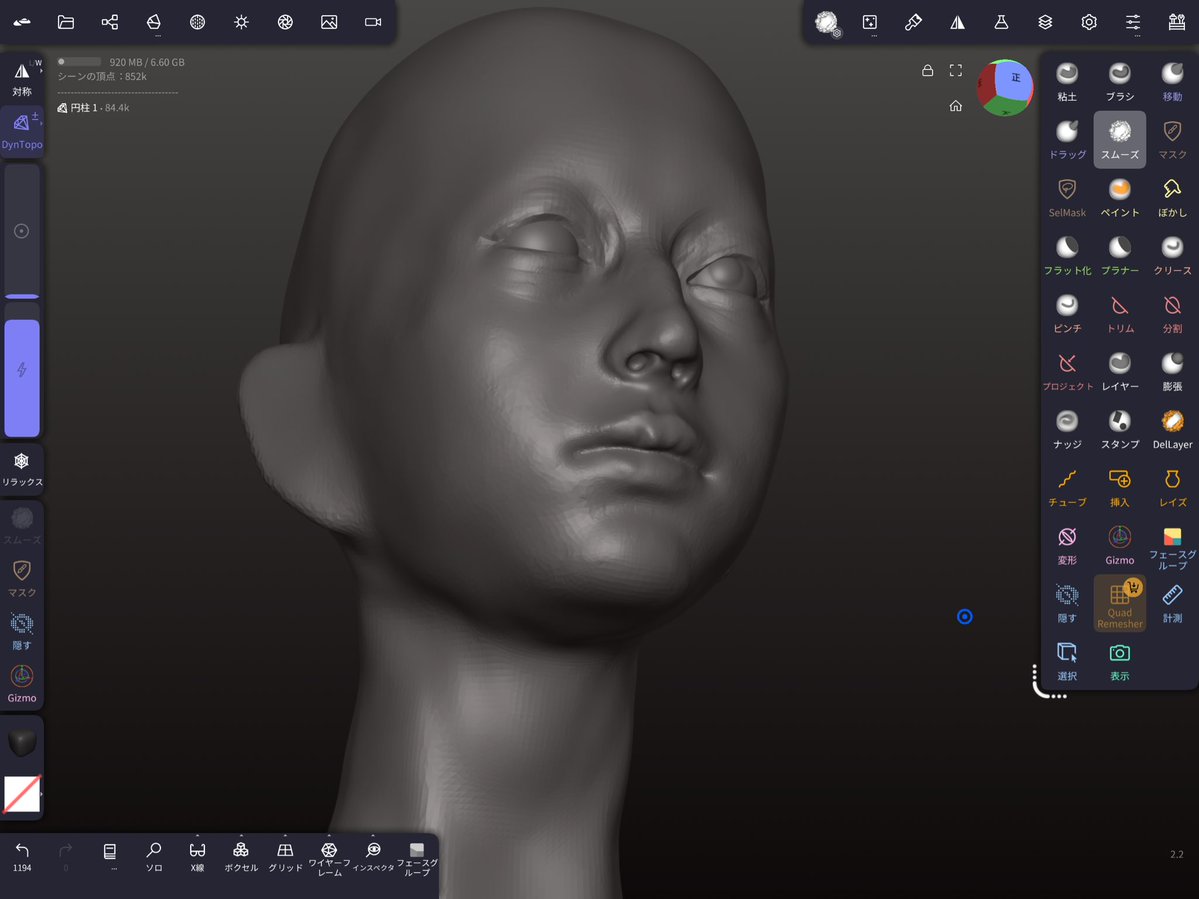Click the リラックス (Relax) button
This screenshot has height=899, width=1199.
point(22,469)
